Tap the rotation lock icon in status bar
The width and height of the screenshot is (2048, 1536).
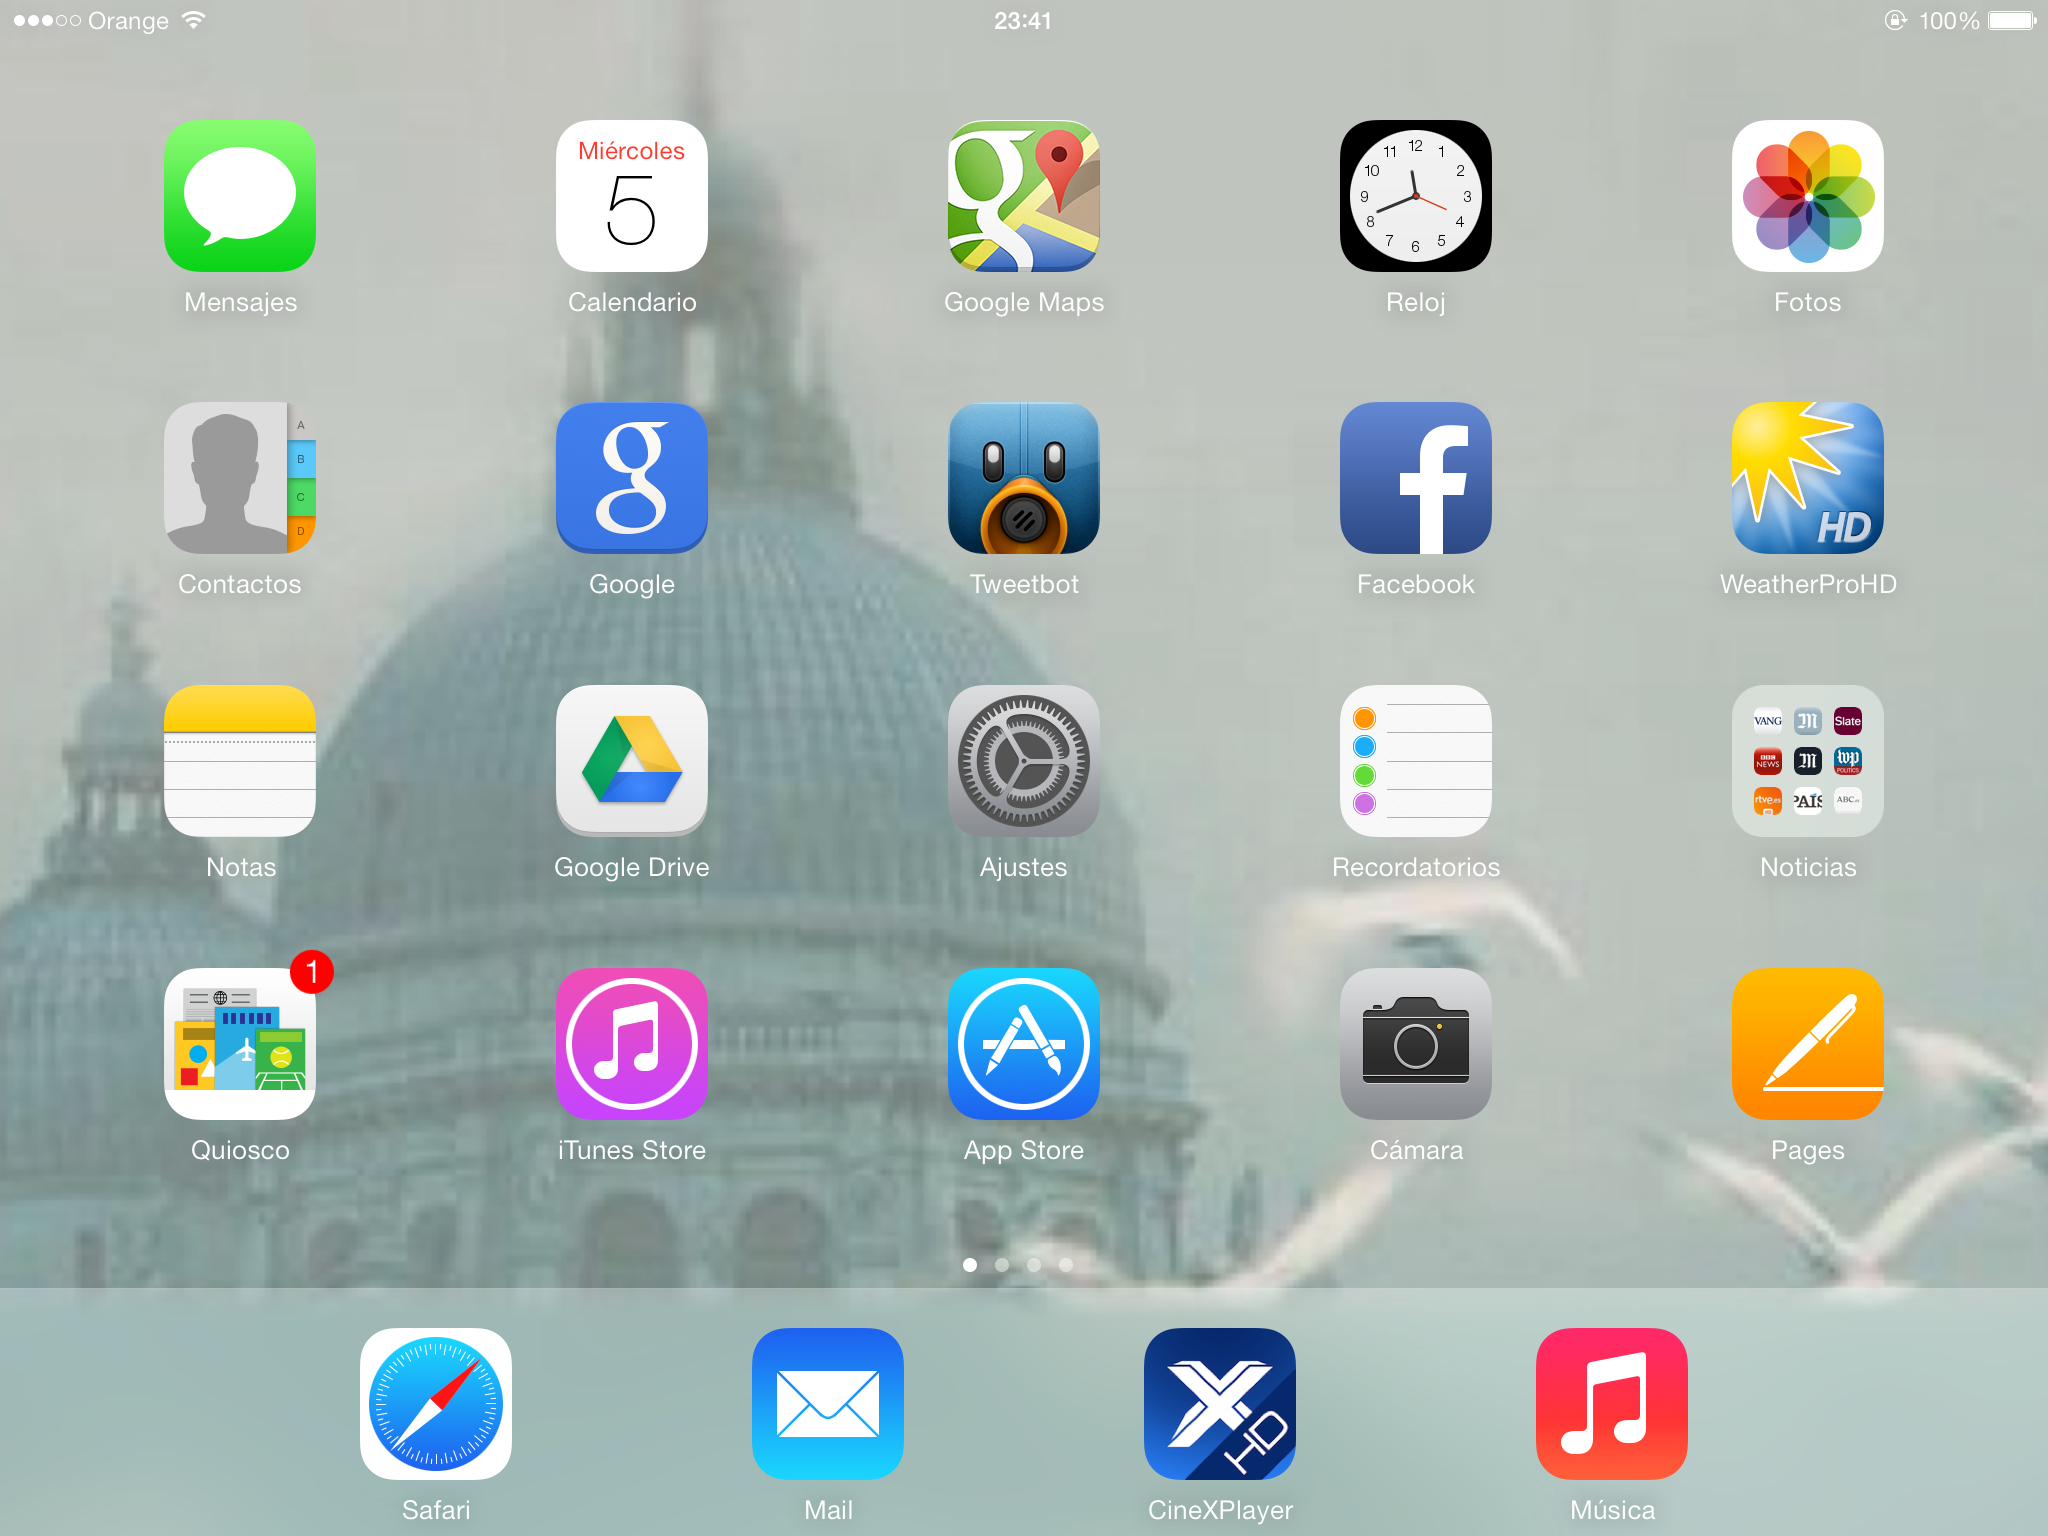1895,20
